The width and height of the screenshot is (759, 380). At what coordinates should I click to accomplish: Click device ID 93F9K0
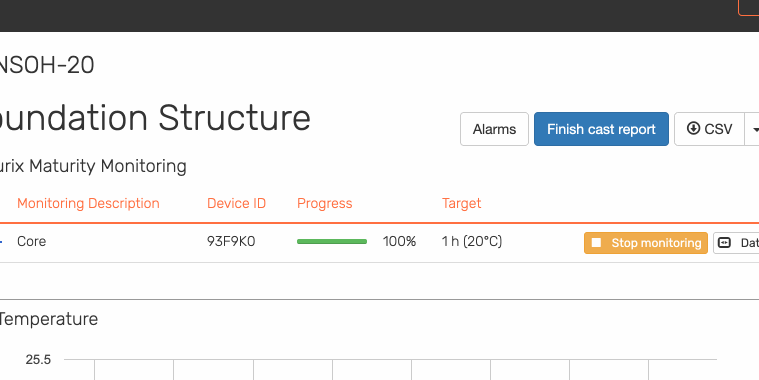pos(231,241)
